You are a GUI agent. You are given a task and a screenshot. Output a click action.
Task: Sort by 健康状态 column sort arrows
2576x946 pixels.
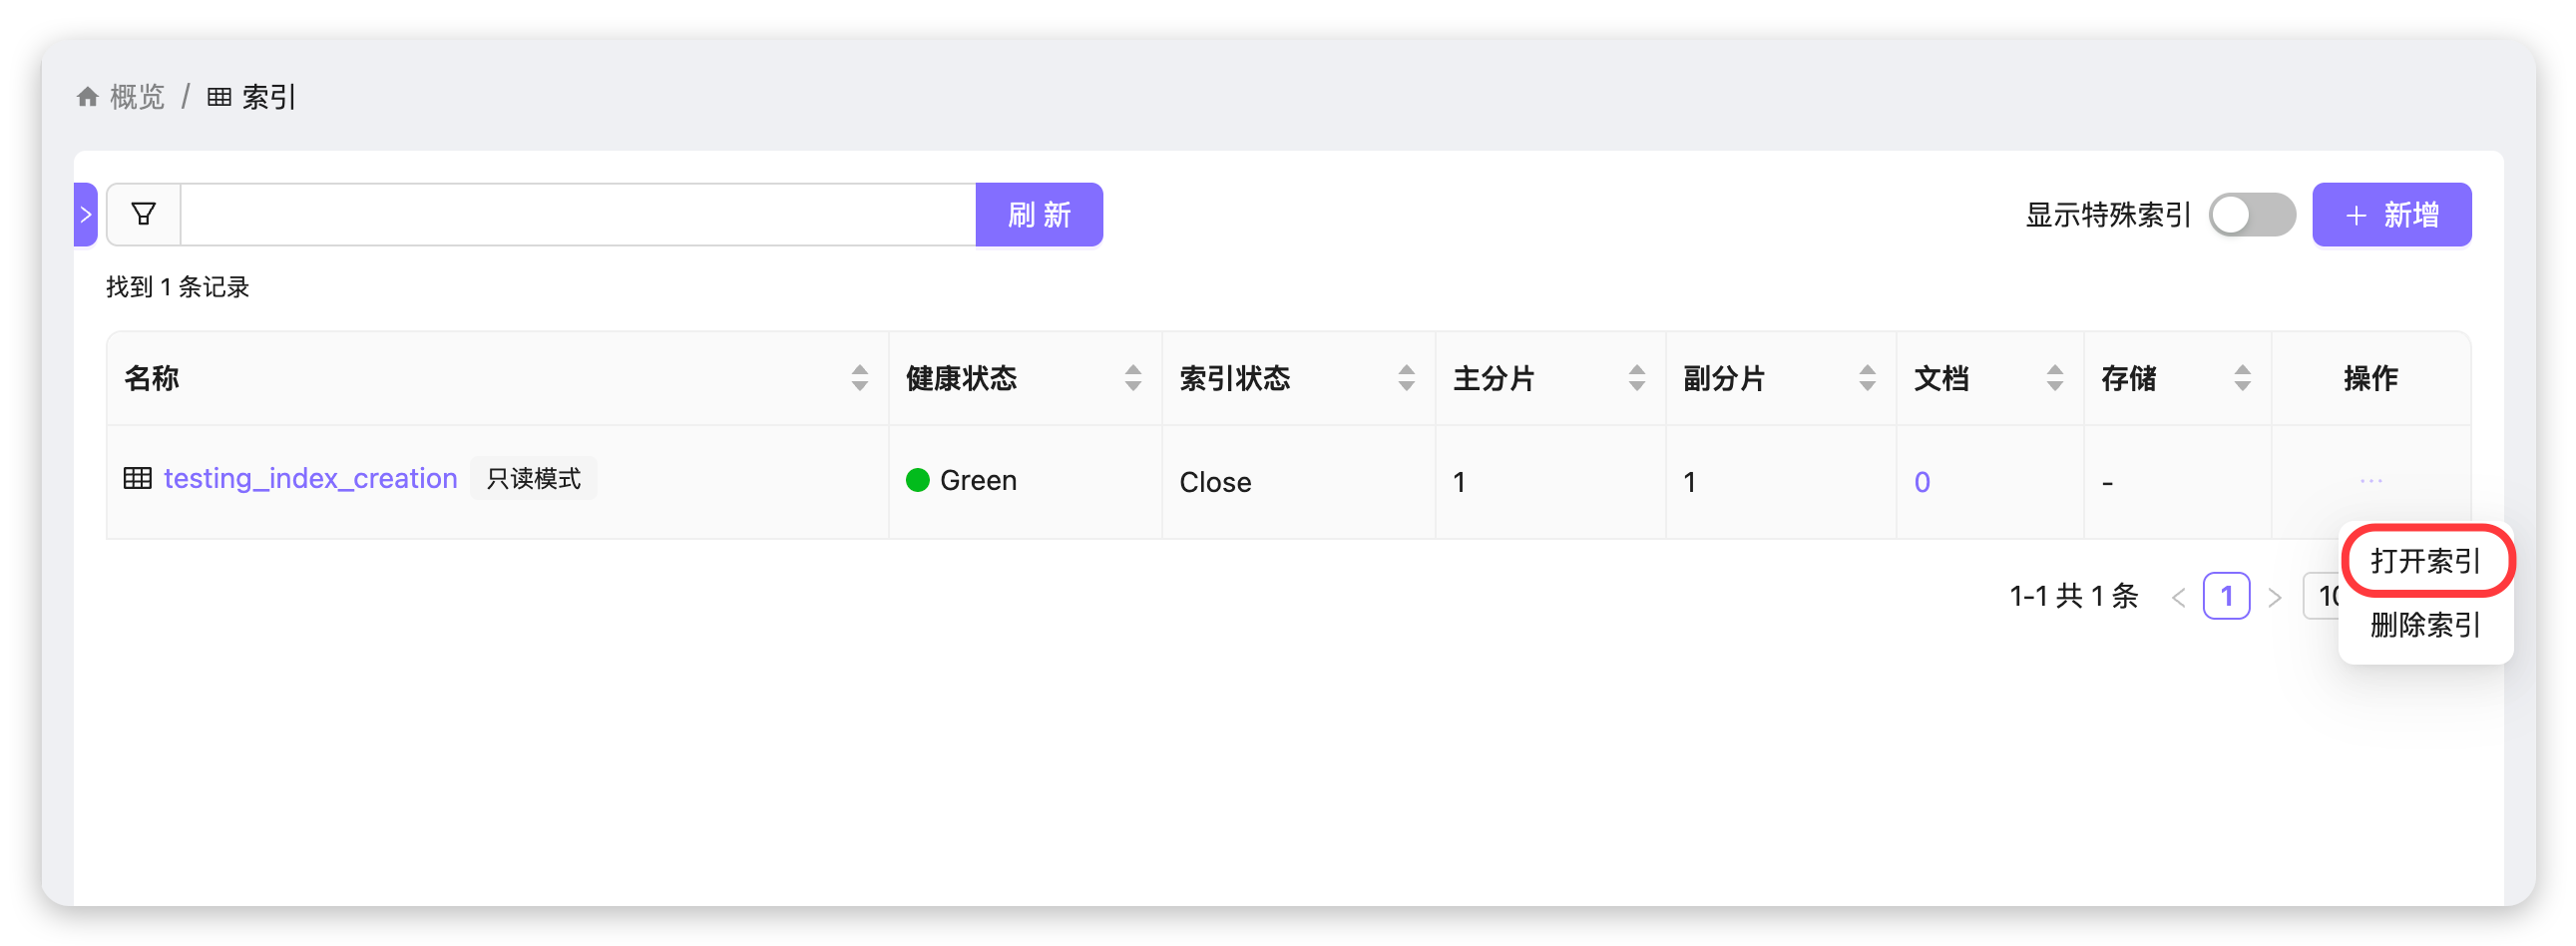click(1132, 378)
